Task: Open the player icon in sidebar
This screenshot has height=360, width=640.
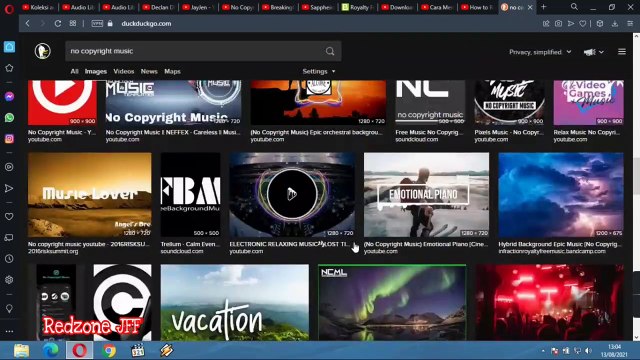Action: (x=9, y=167)
